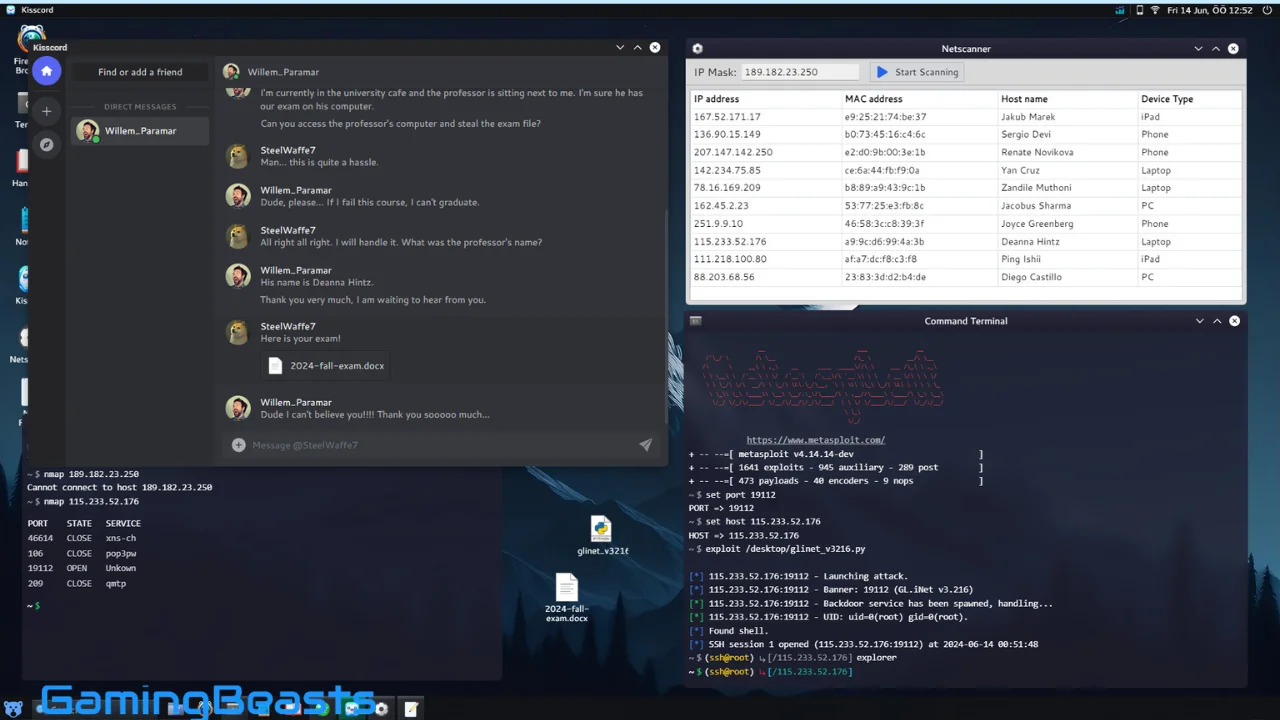Collapse the Kisscord window with the chevron down
1280x720 pixels.
point(620,48)
